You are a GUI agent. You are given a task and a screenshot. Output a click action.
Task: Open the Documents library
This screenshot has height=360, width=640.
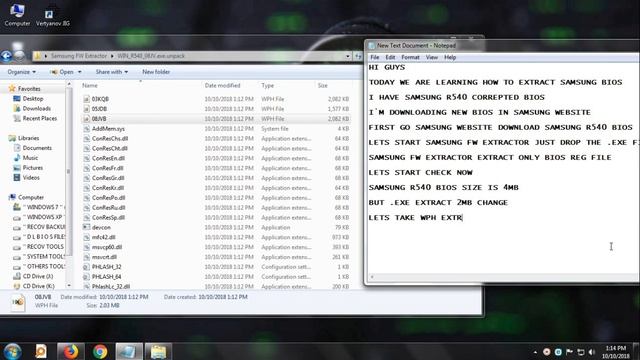pyautogui.click(x=37, y=148)
